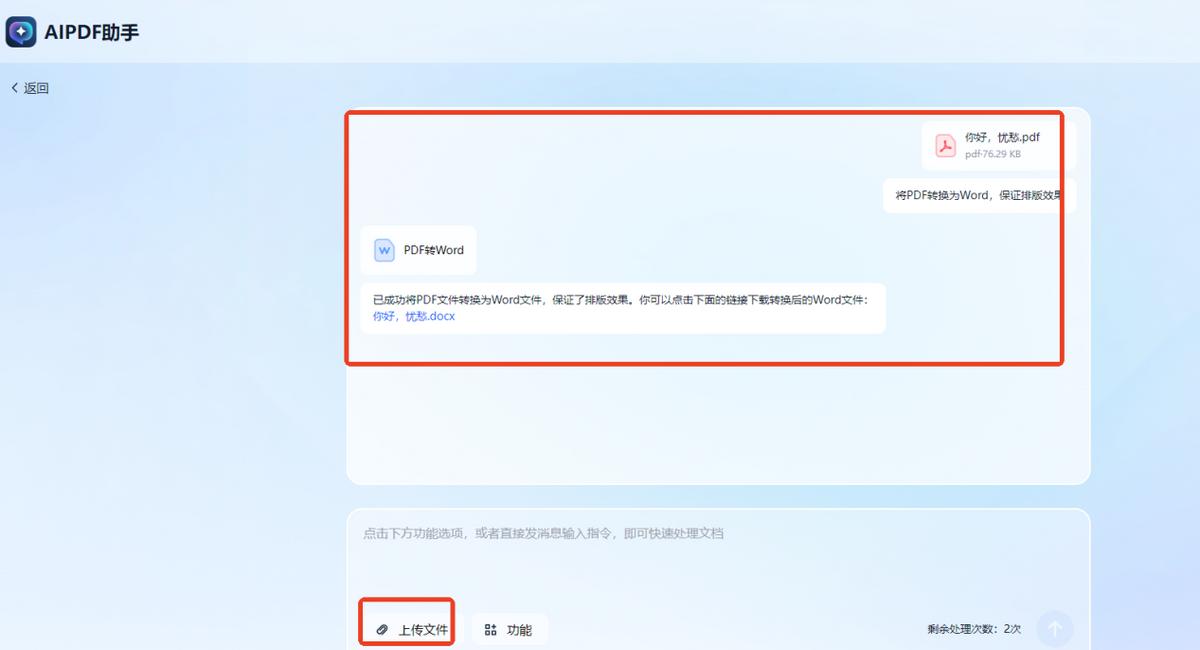Download the 你好，忧愁.docx file link

click(414, 316)
